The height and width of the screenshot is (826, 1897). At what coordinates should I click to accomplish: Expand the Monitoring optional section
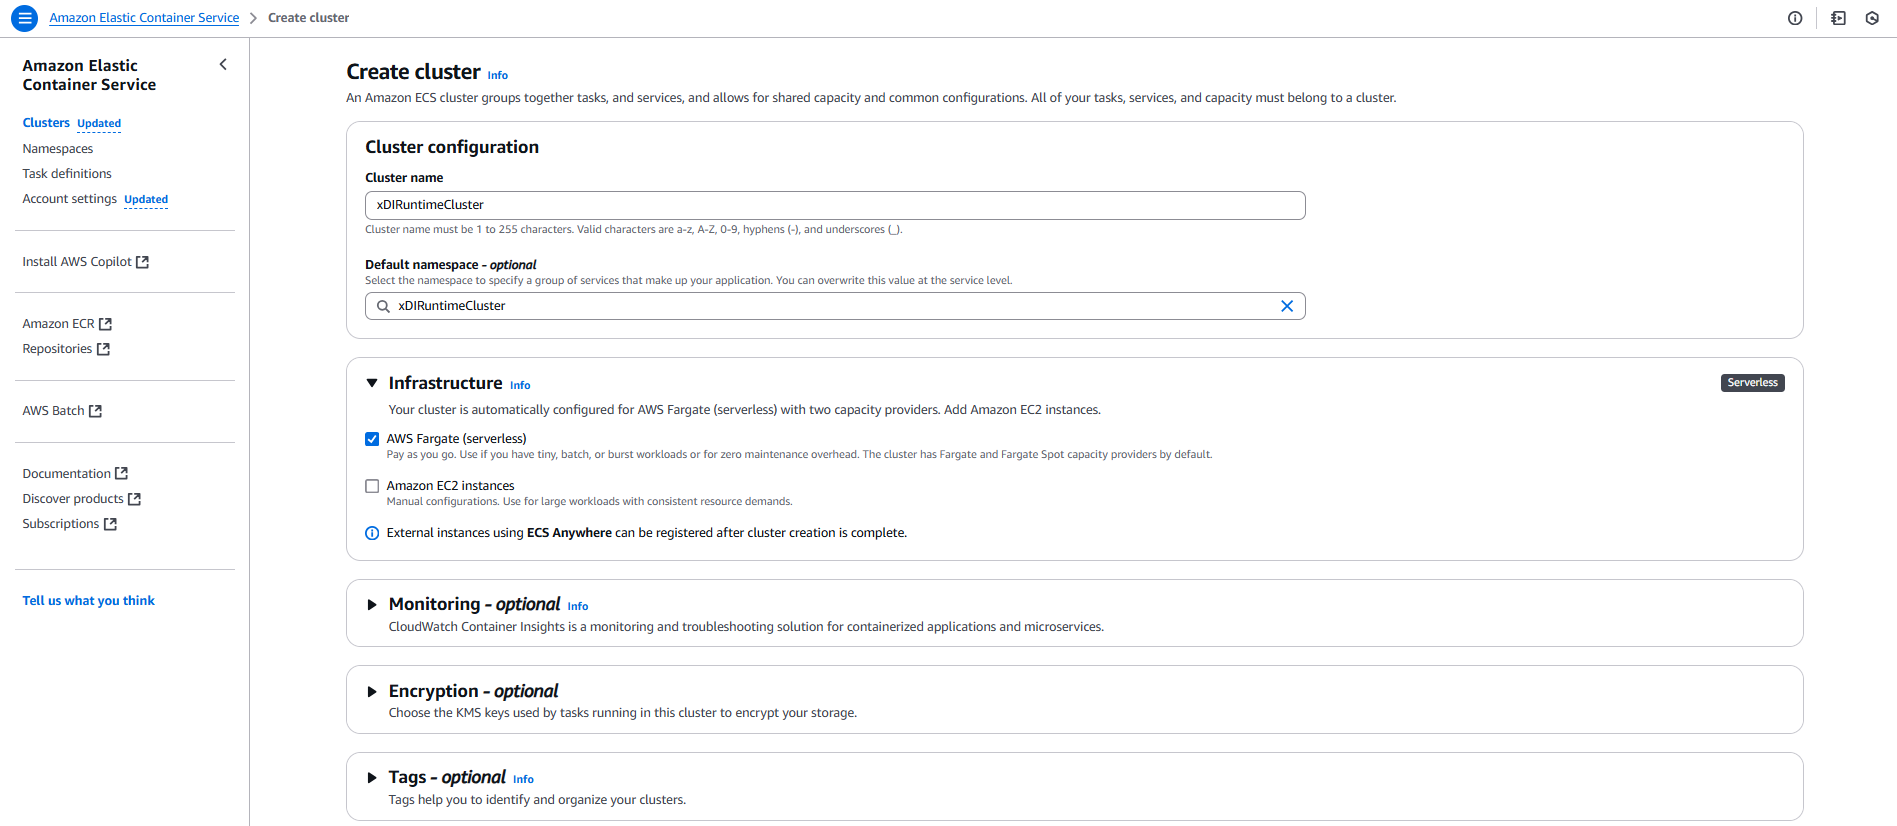pos(372,605)
